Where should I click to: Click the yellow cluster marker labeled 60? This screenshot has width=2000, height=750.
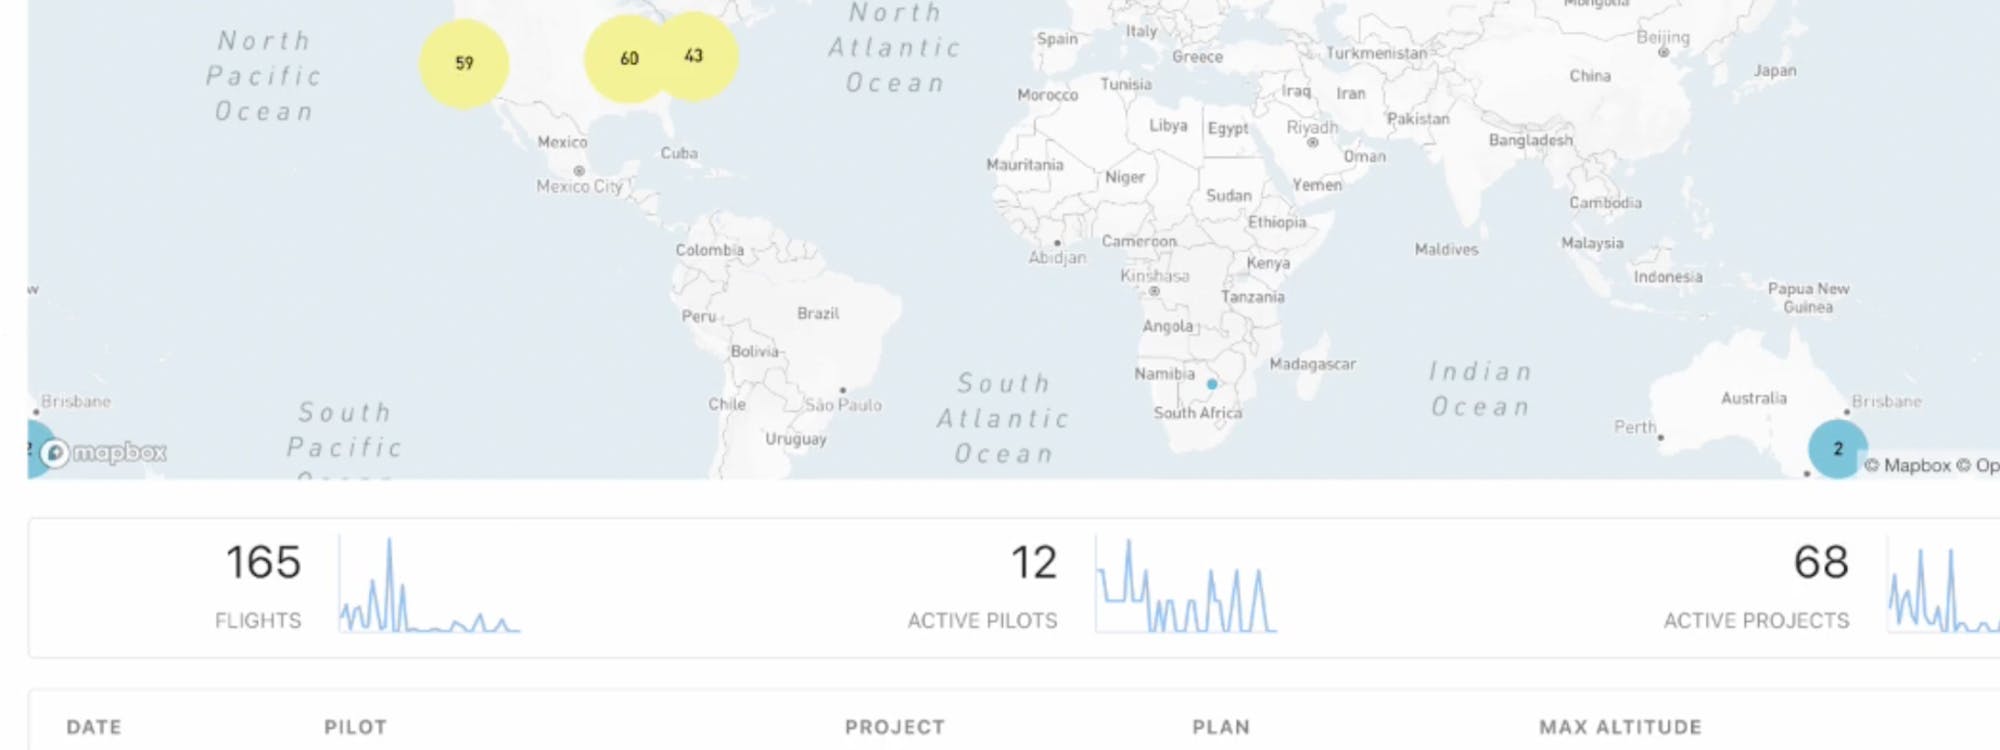[626, 59]
